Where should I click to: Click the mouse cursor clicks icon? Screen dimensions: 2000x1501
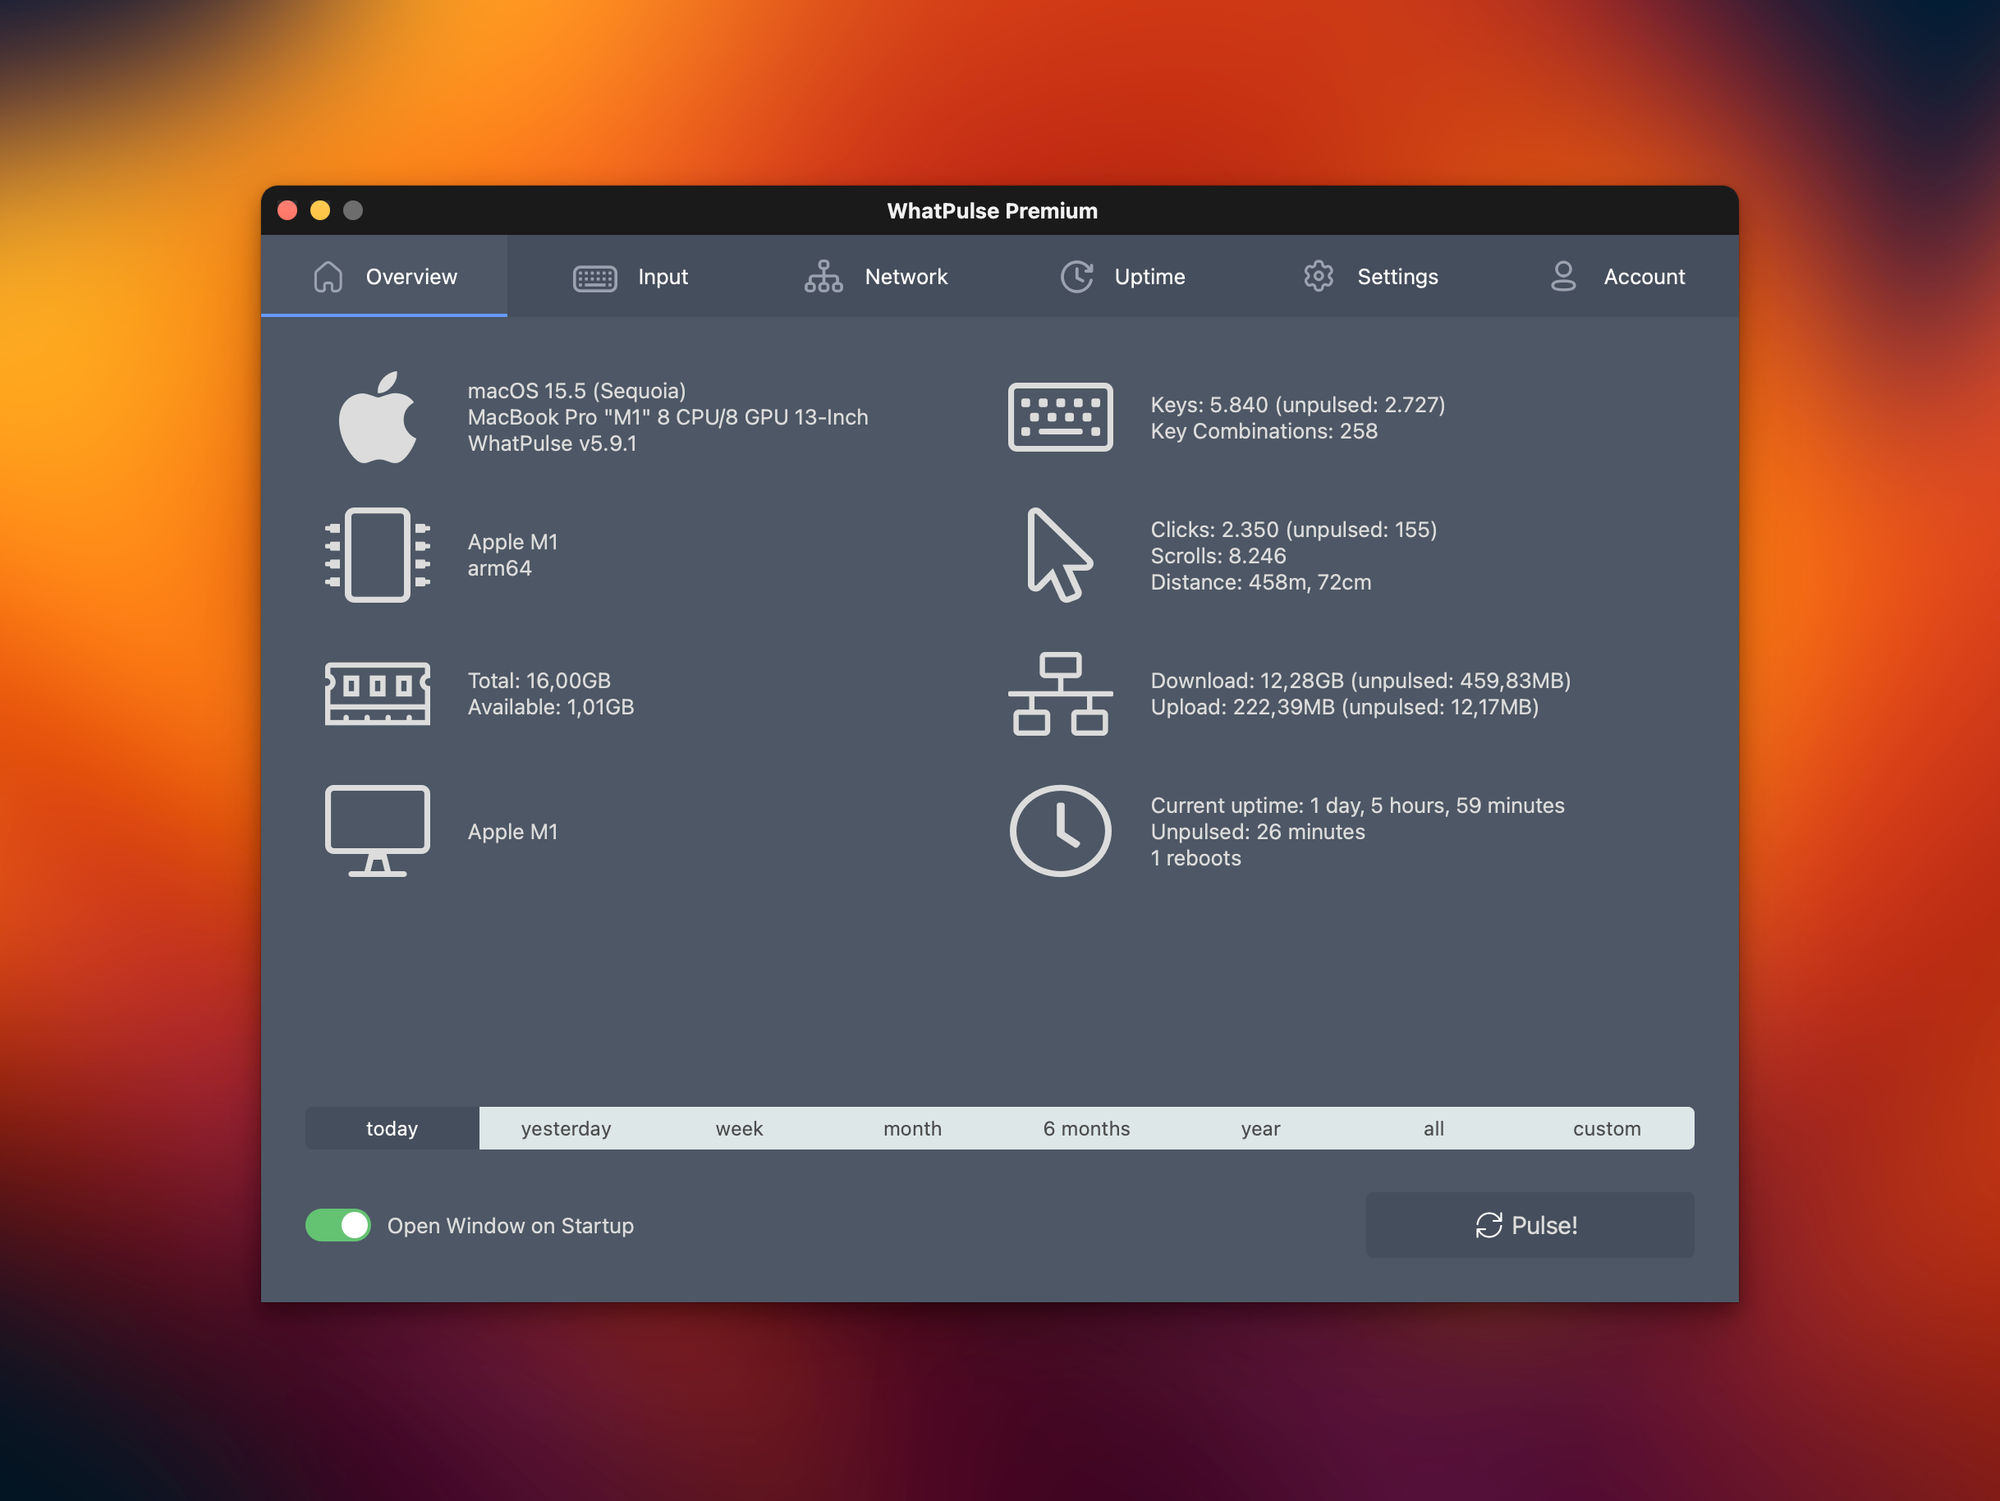[1058, 555]
